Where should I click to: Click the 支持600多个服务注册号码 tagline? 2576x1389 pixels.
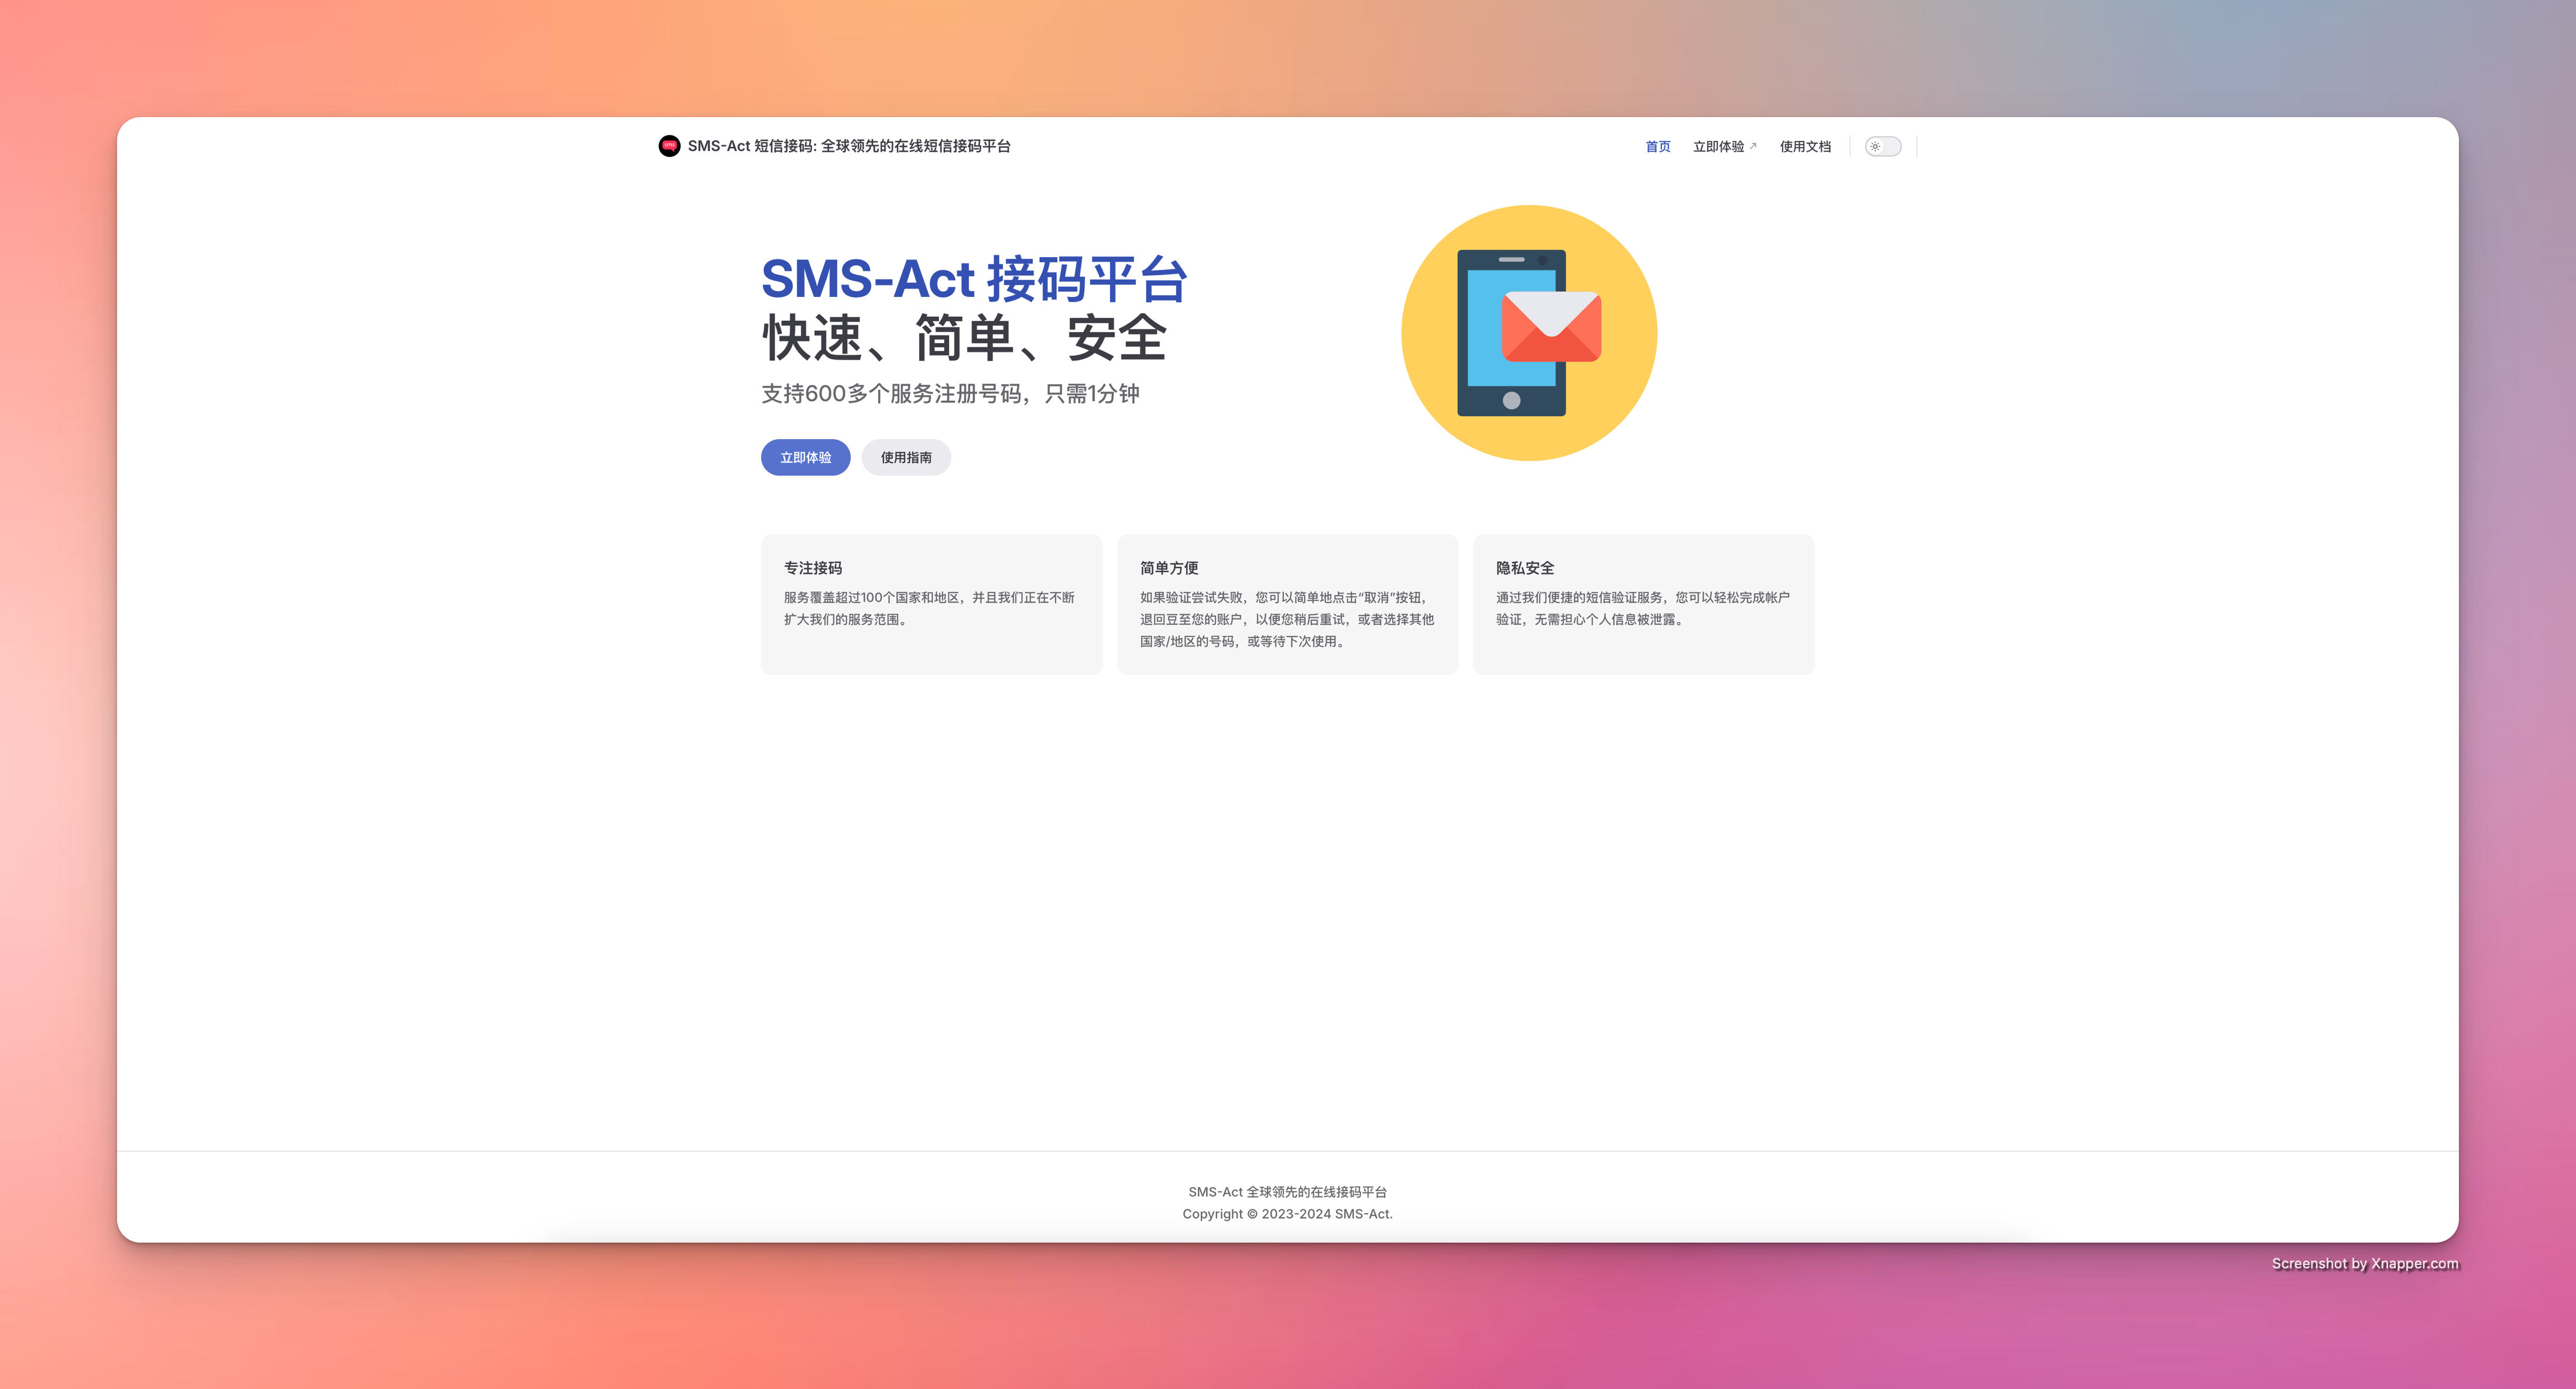950,394
